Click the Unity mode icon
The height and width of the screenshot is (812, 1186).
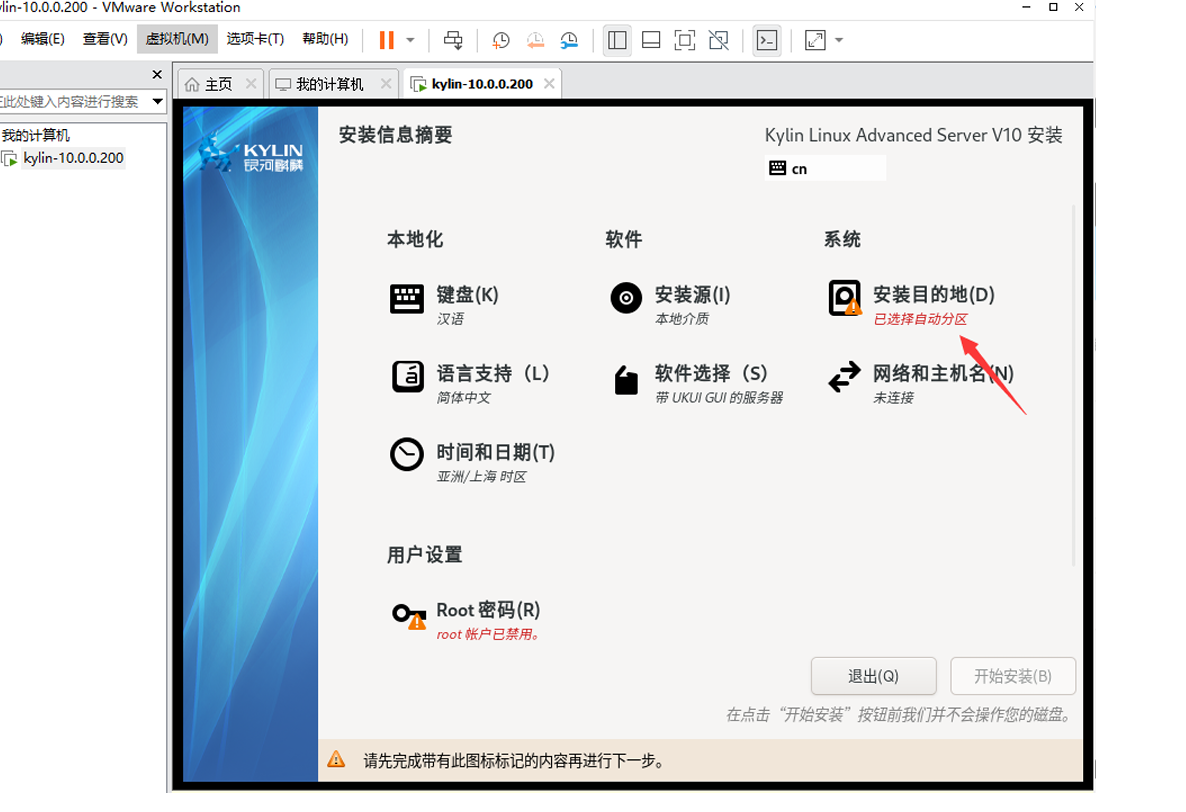click(719, 40)
